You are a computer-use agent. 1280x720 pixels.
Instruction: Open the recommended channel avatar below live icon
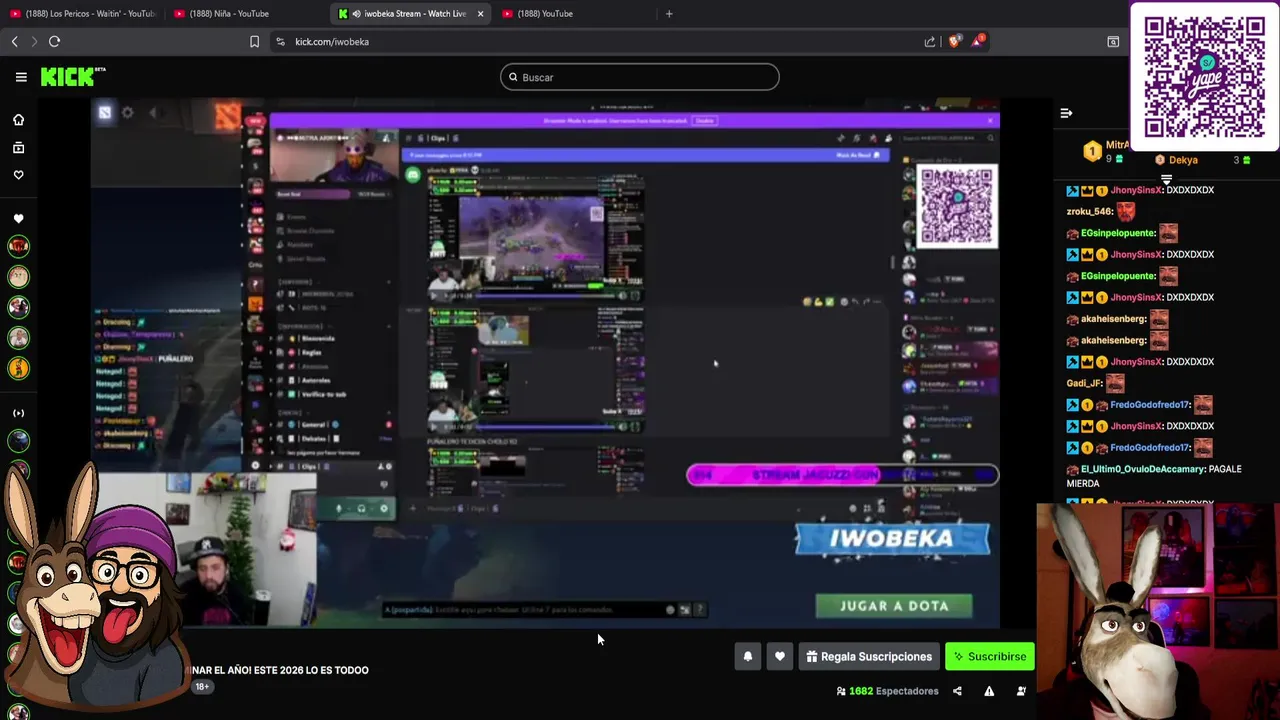(x=18, y=440)
